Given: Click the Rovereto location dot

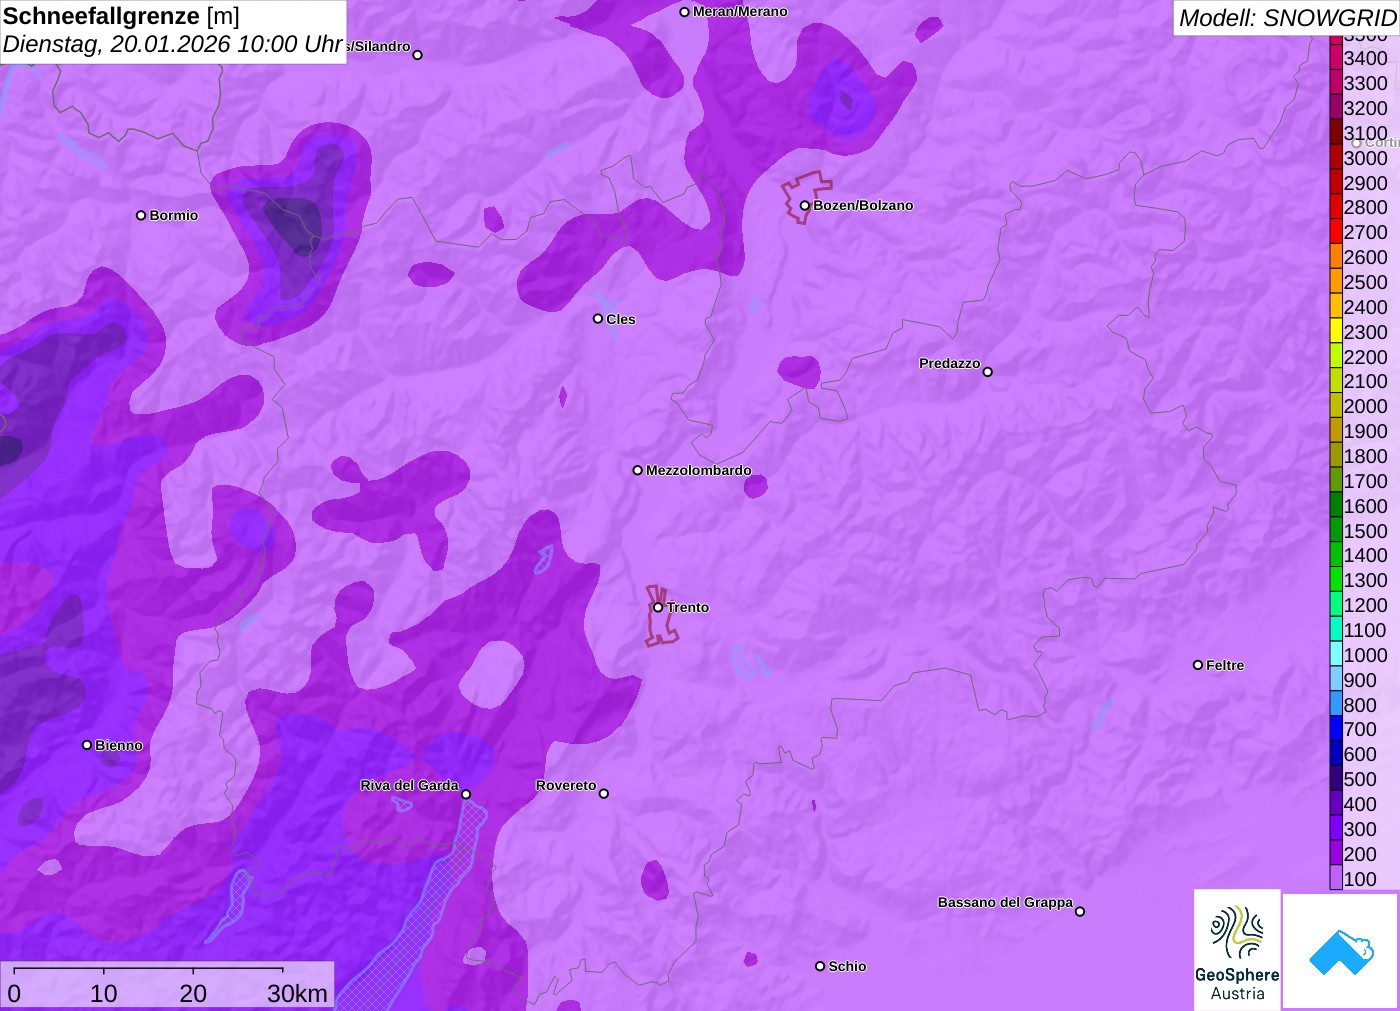Looking at the screenshot, I should [x=604, y=794].
